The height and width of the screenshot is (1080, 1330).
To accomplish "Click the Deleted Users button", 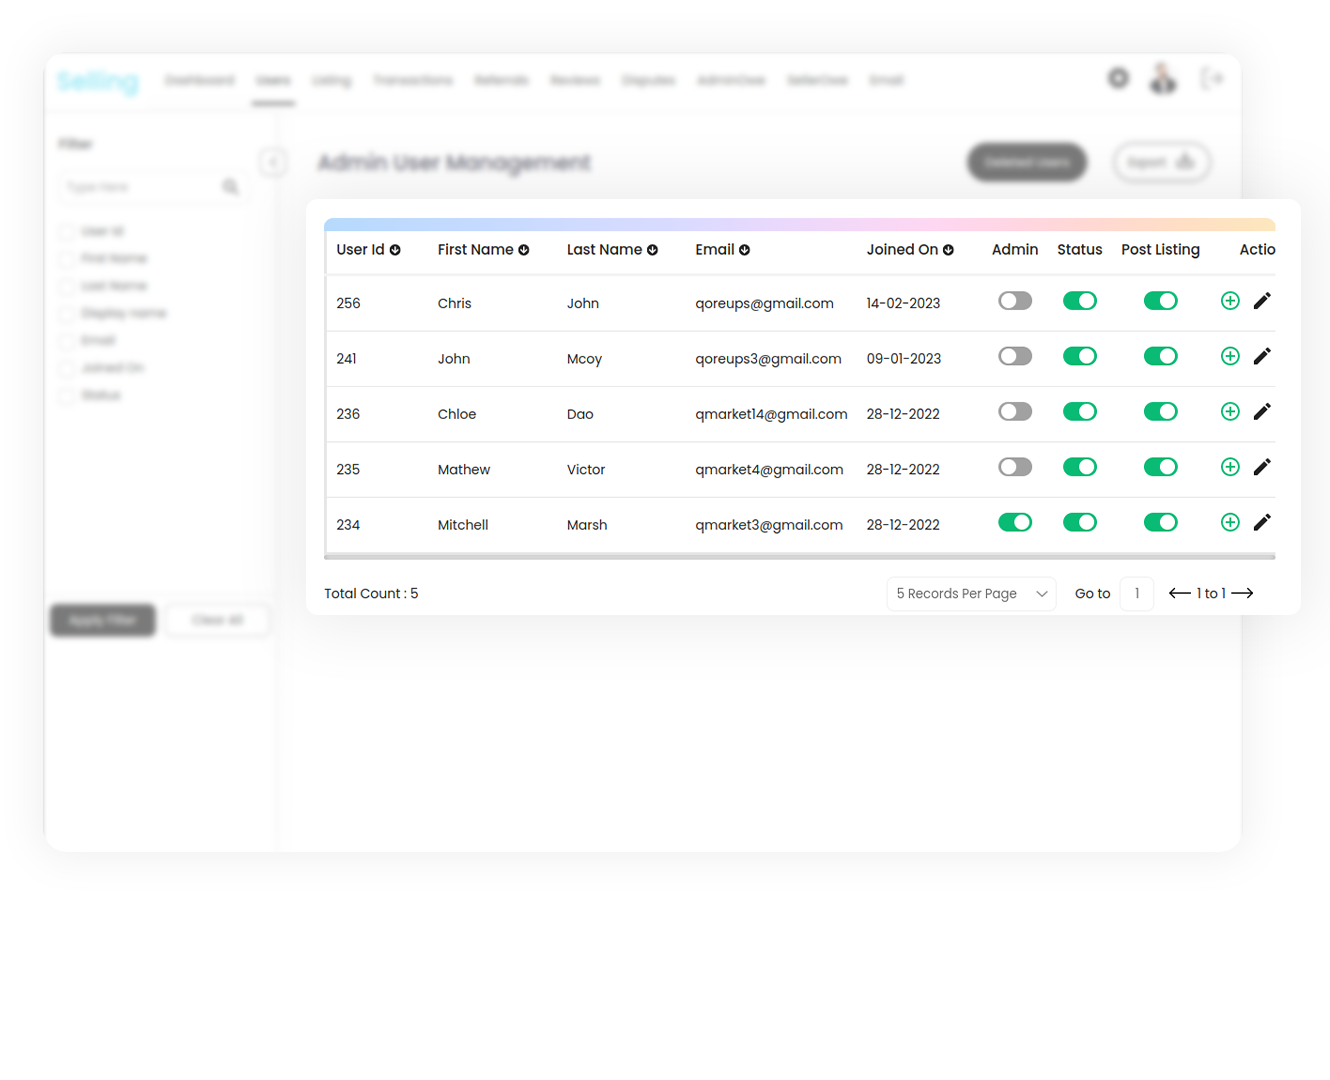I will (x=1027, y=162).
